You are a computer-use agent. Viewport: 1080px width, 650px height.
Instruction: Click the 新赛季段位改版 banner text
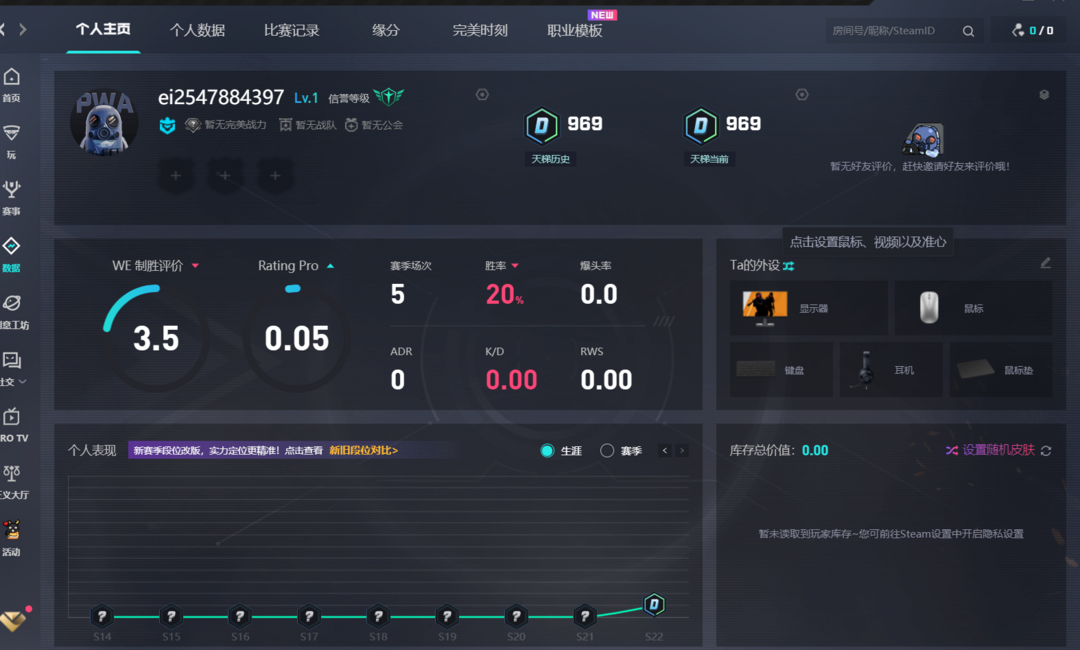(228, 450)
